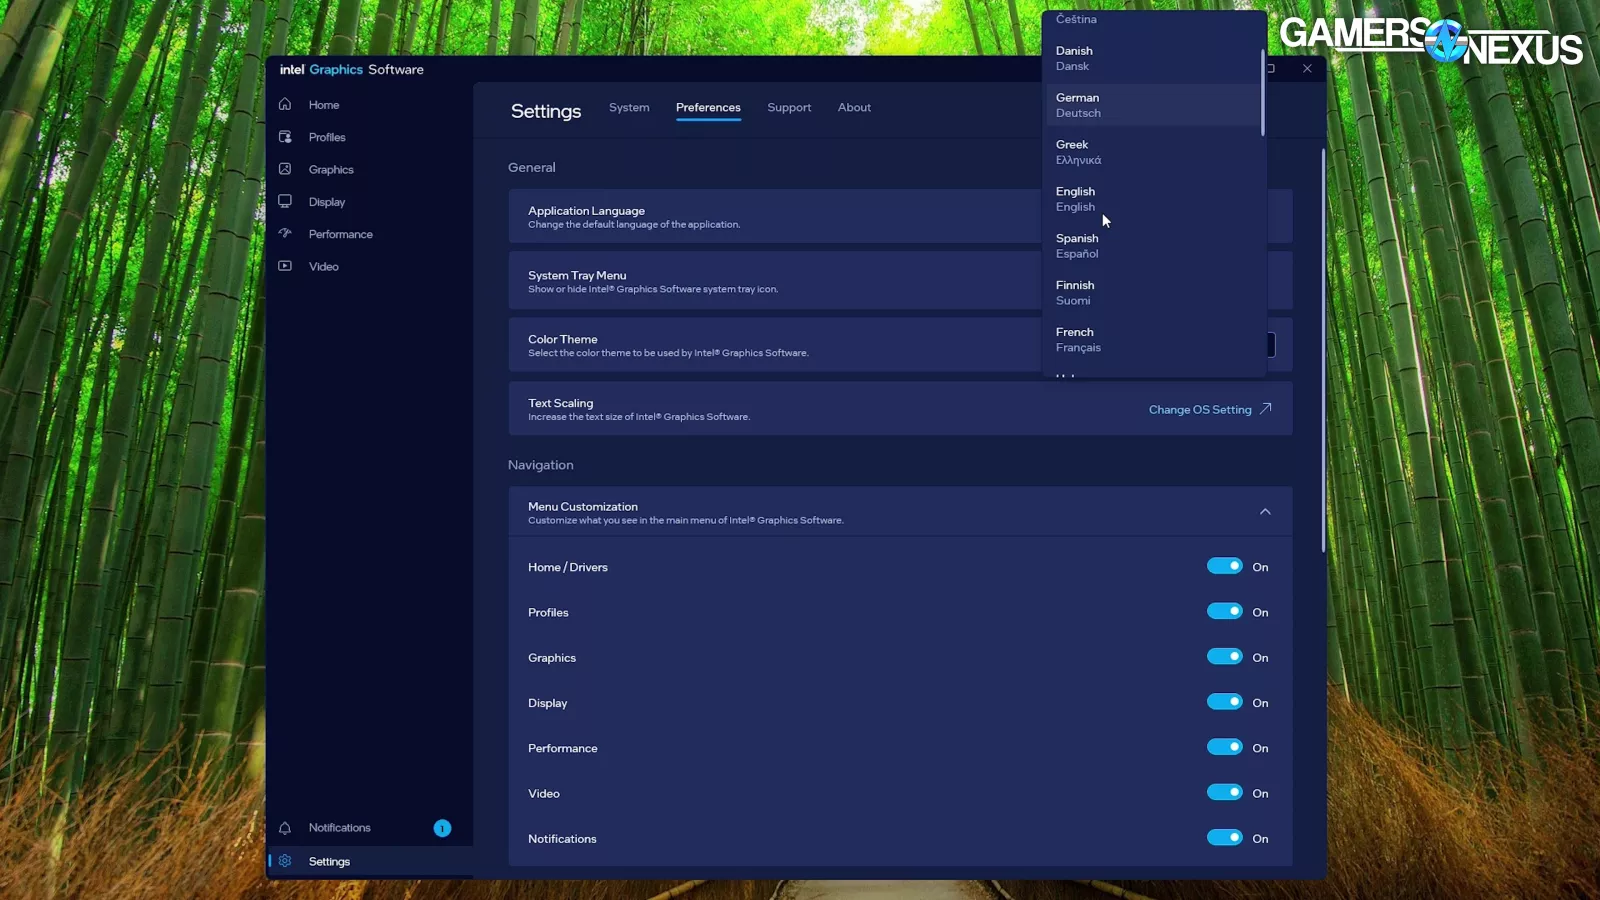Turn off the Profiles menu toggle

point(1225,611)
